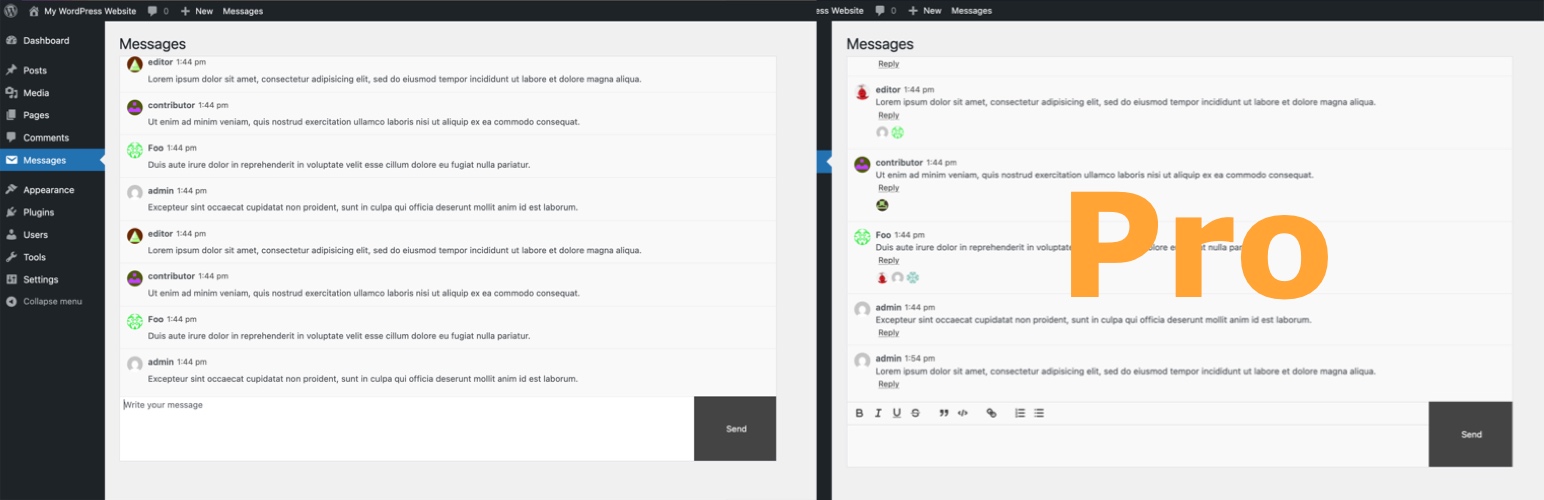Click the Appearance brush icon
The image size is (1544, 500).
point(11,190)
